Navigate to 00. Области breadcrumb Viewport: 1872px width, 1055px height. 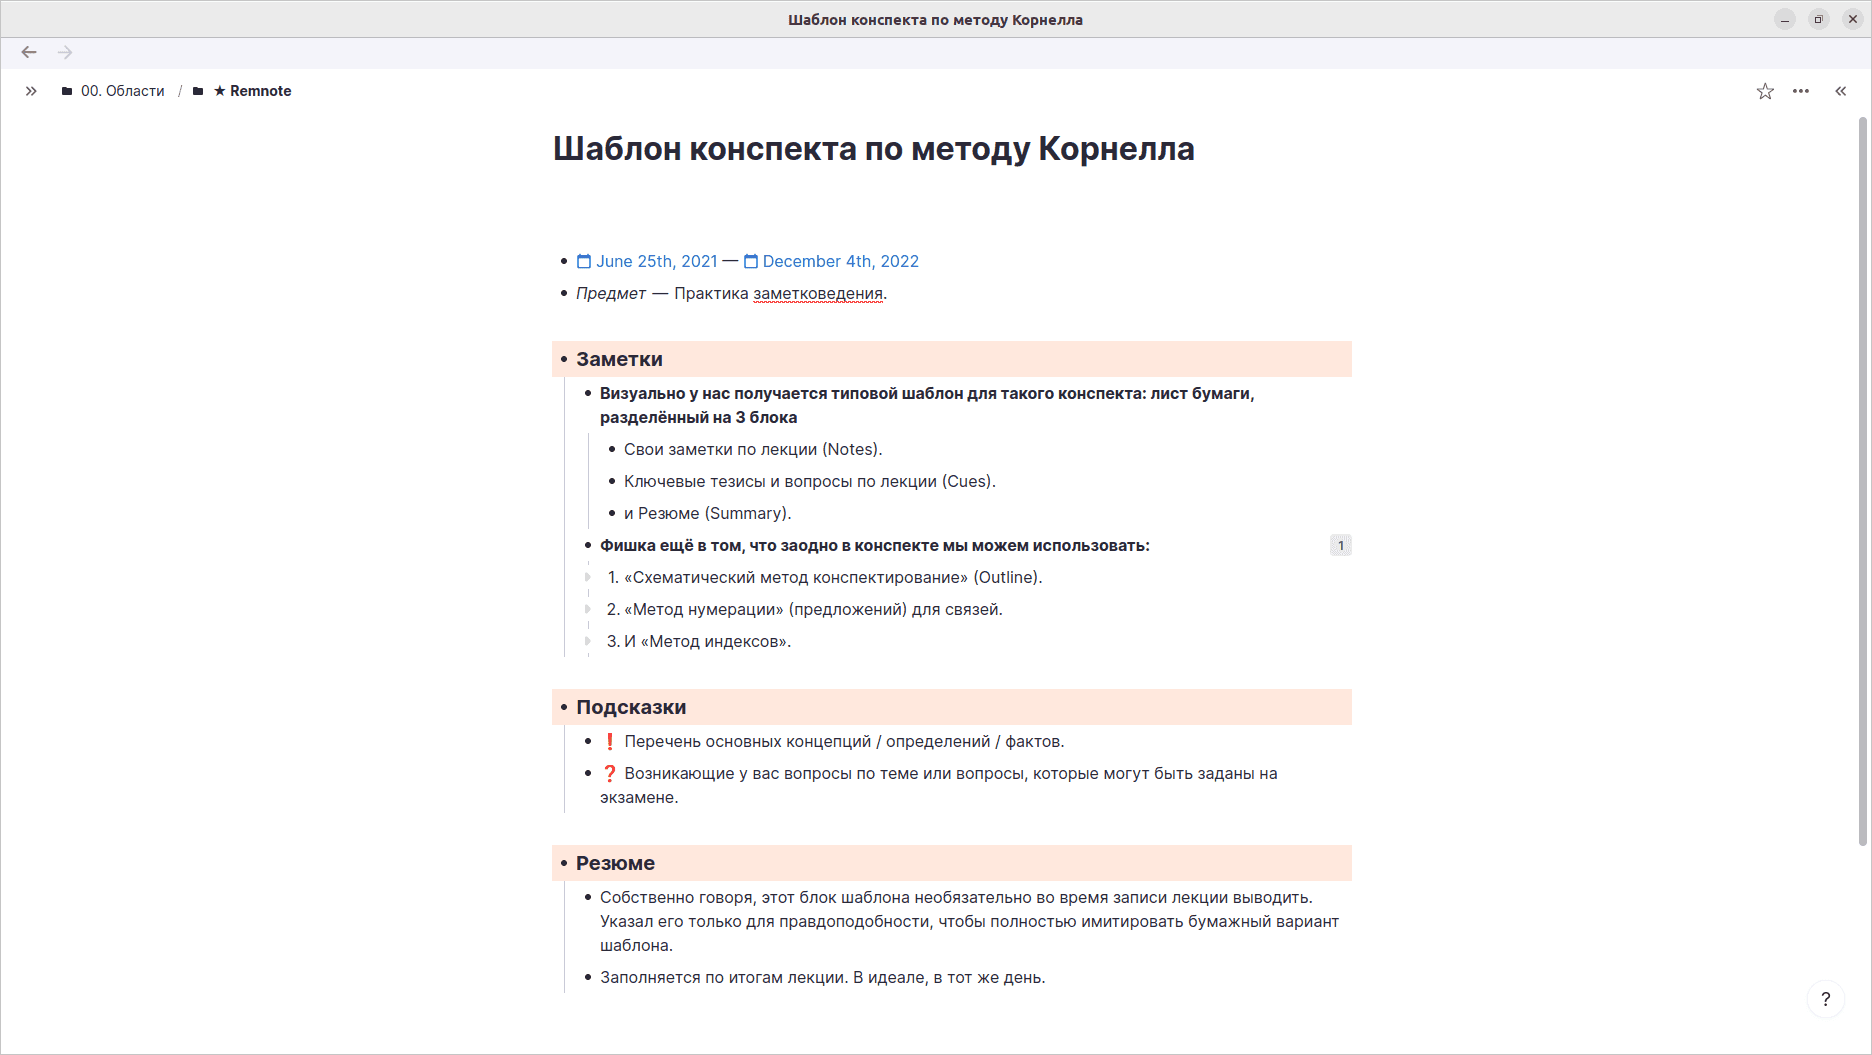click(123, 91)
